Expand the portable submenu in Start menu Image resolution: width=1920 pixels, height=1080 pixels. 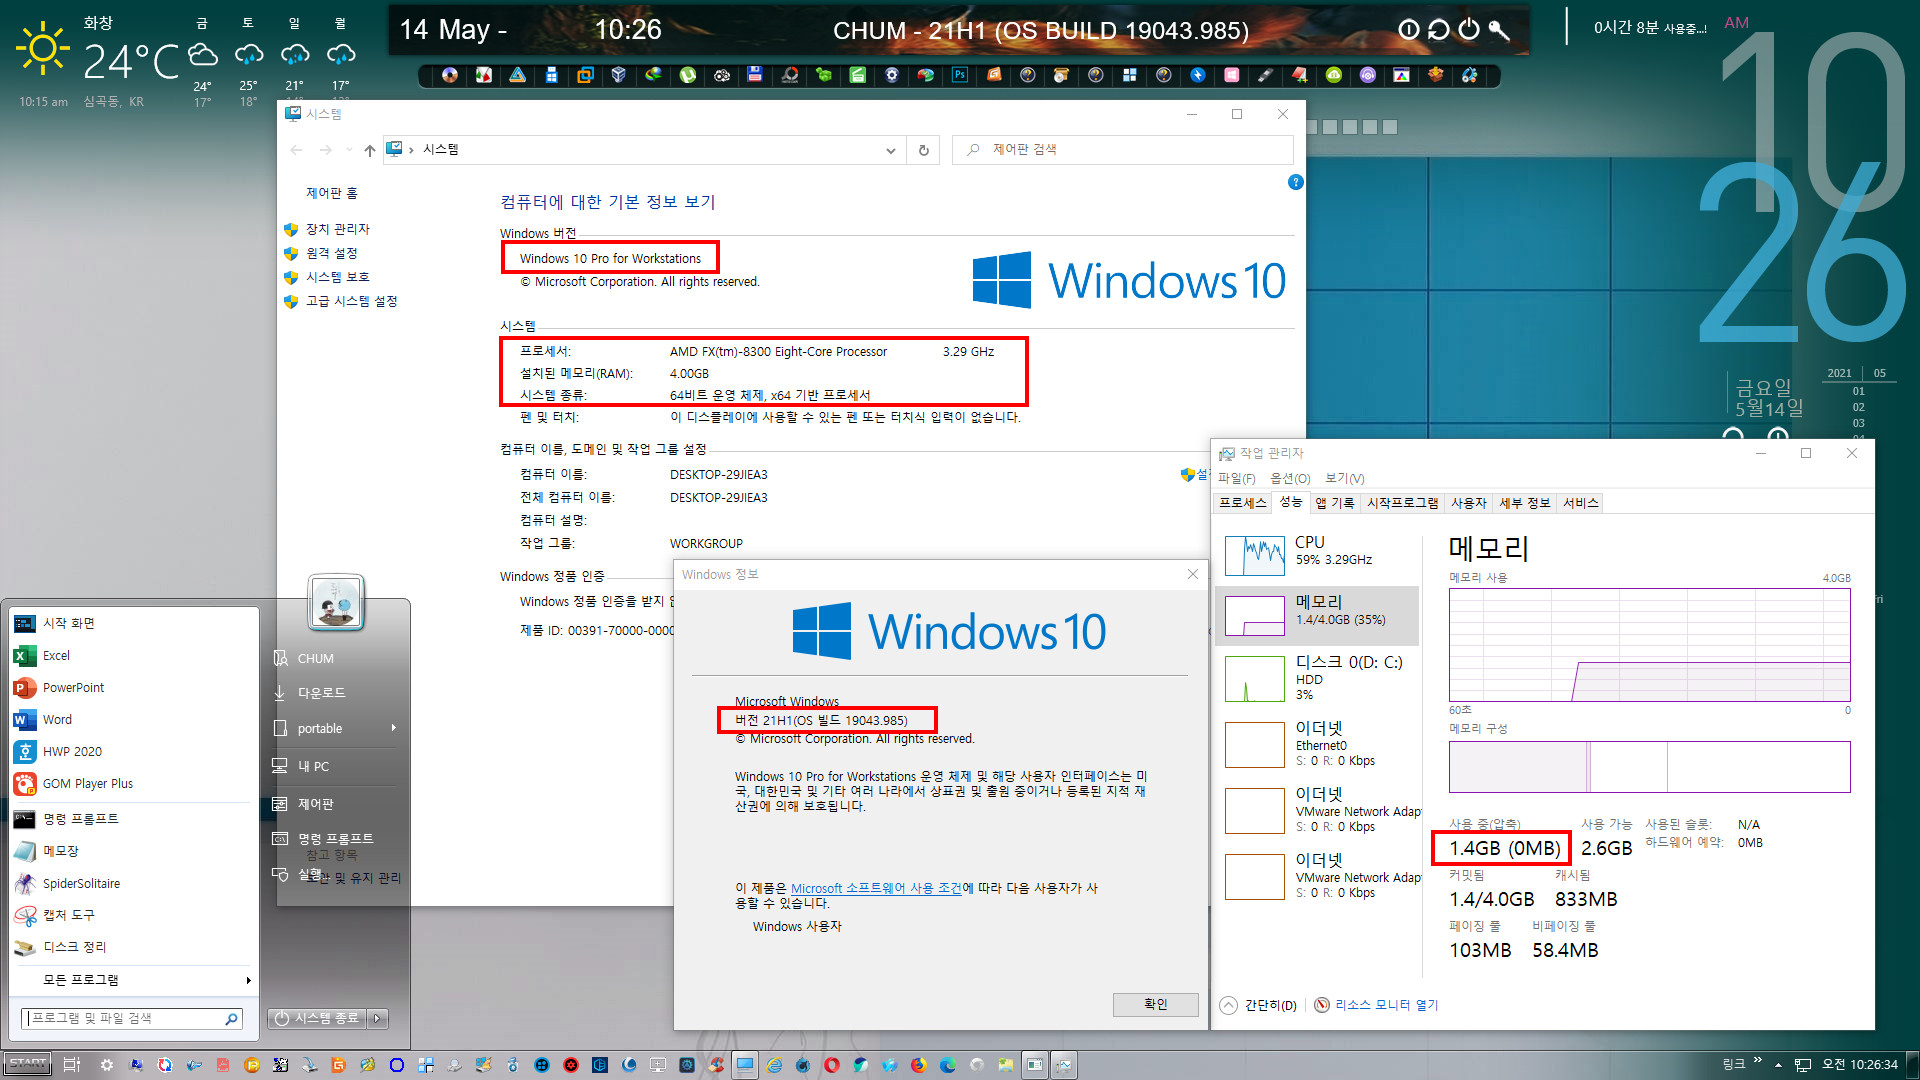(336, 728)
